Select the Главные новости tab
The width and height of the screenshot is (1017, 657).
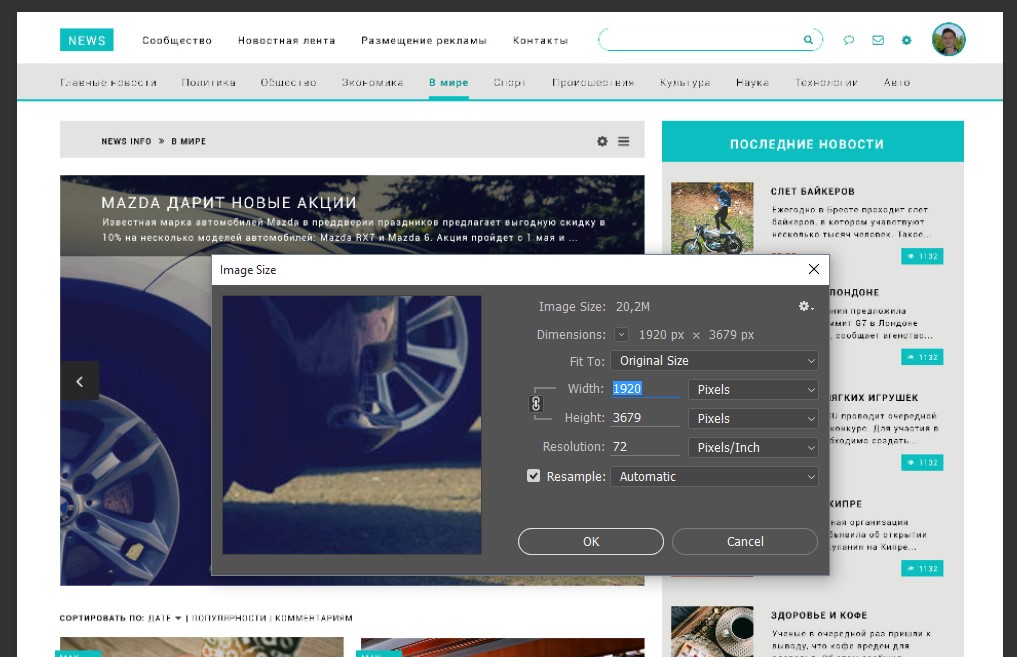pos(108,82)
